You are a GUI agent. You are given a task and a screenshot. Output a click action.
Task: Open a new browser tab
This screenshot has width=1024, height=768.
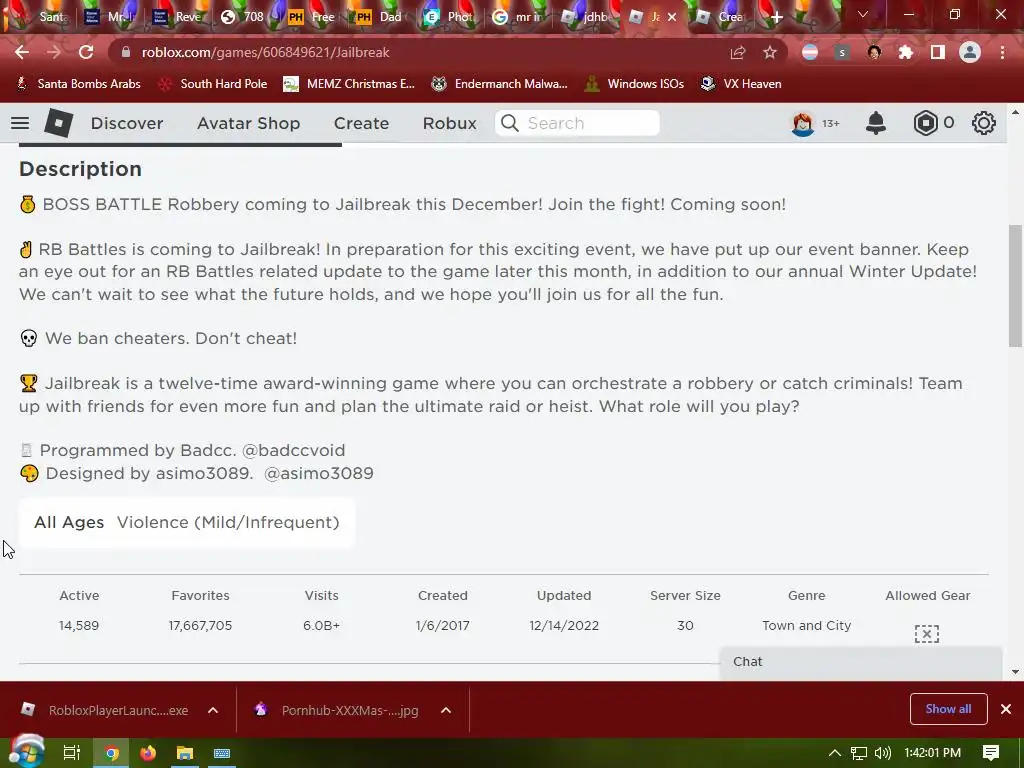pyautogui.click(x=776, y=17)
